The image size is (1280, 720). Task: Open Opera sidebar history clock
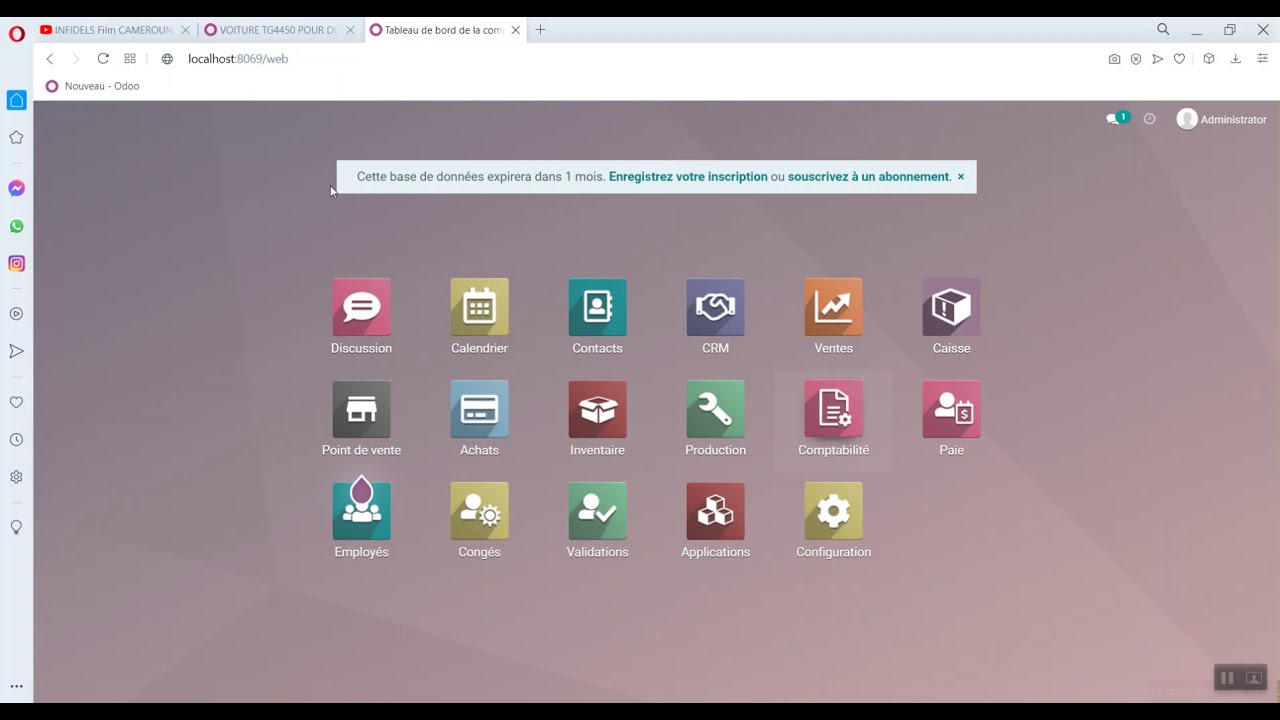[17, 440]
